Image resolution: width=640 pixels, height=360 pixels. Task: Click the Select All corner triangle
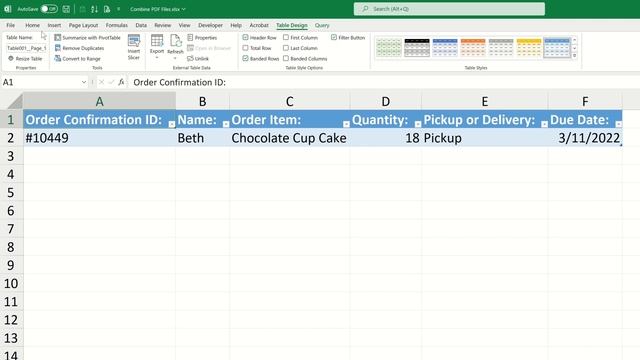pyautogui.click(x=15, y=101)
